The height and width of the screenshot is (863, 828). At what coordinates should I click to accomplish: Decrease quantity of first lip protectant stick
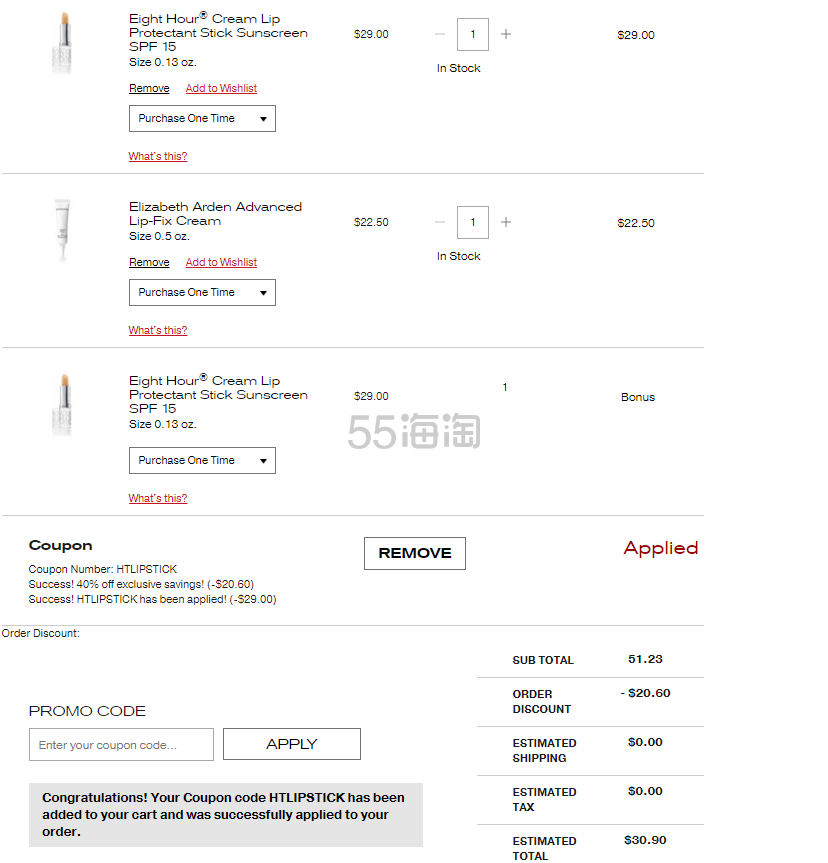439,34
